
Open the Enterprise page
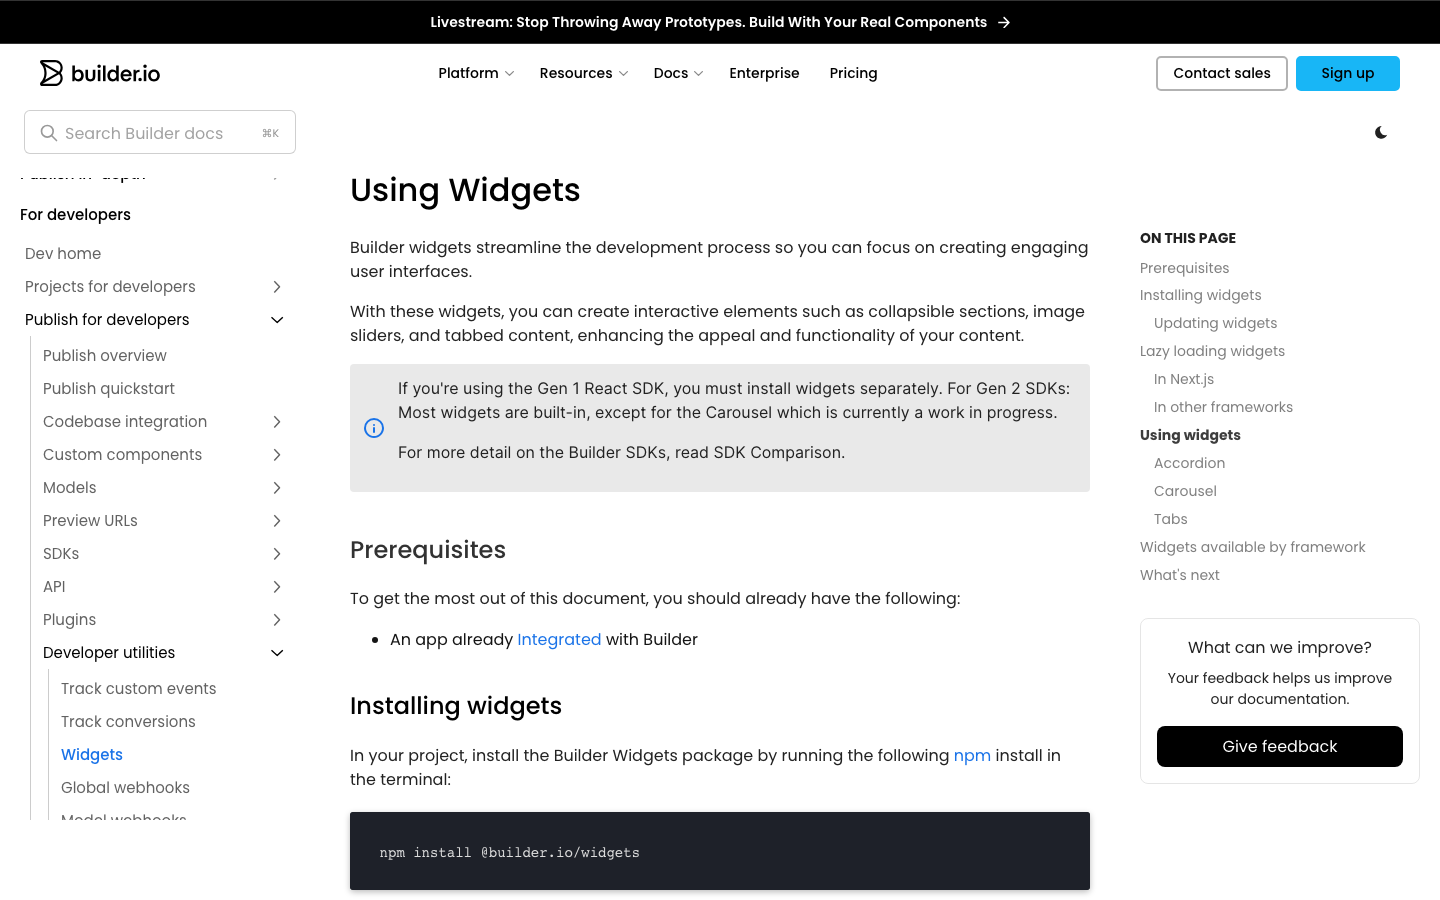[764, 73]
